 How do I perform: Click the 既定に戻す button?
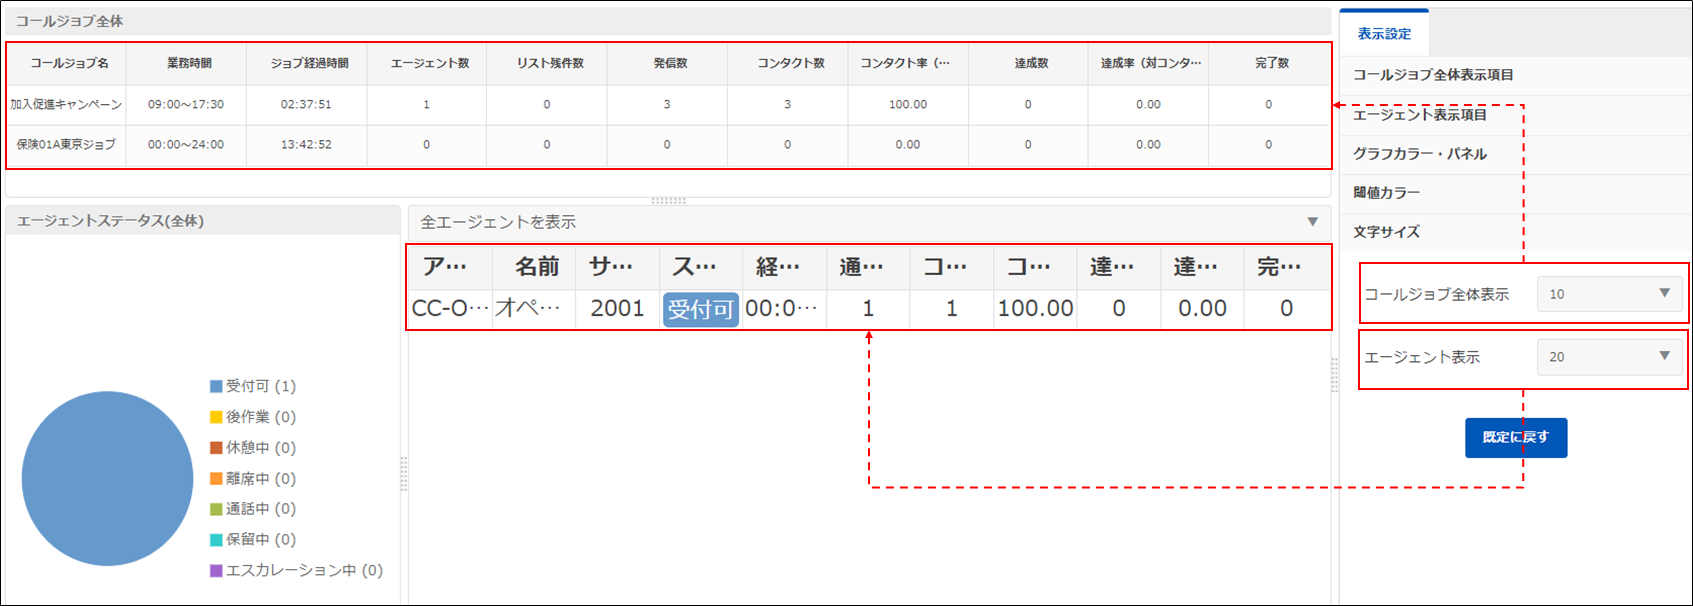pos(1515,438)
